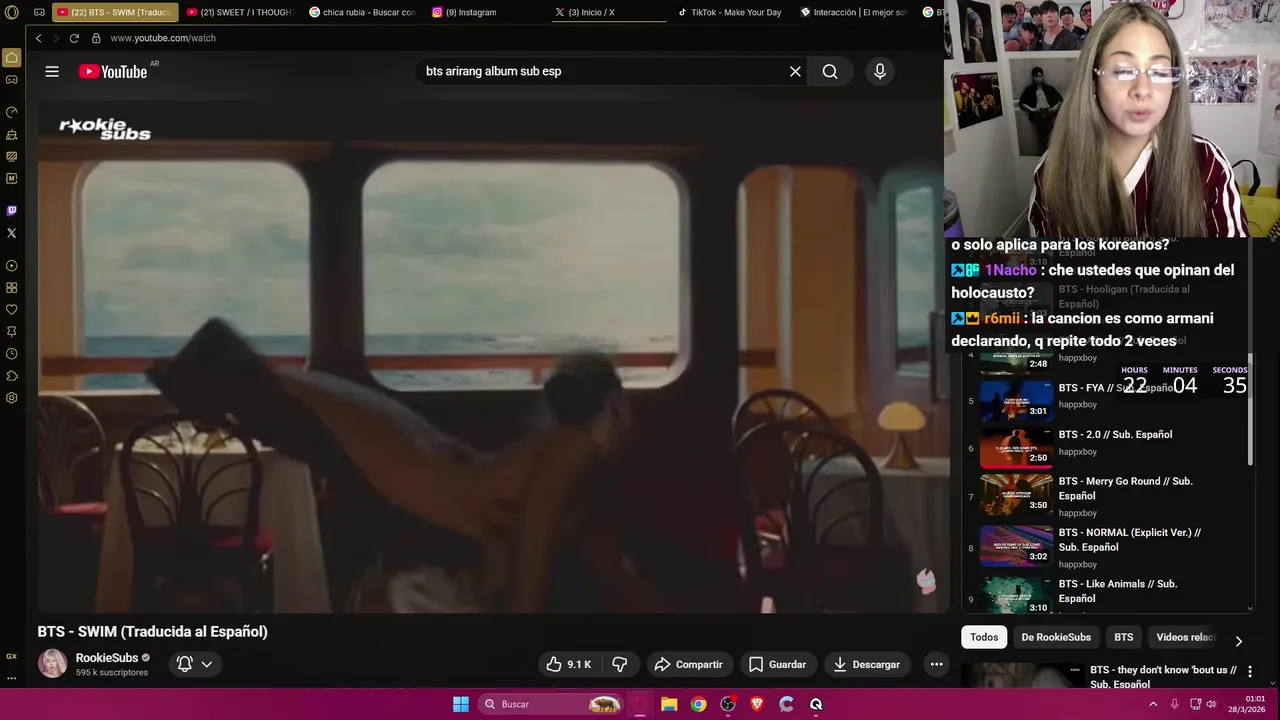Click the Buscar taskbar search box
The image size is (1280, 720).
(551, 704)
